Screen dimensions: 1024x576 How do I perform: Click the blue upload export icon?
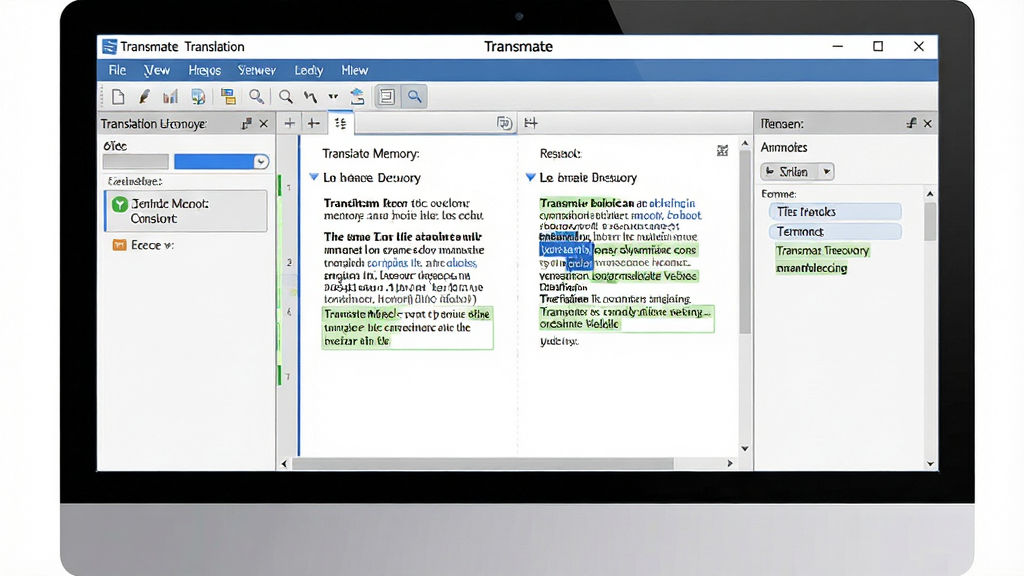point(357,97)
